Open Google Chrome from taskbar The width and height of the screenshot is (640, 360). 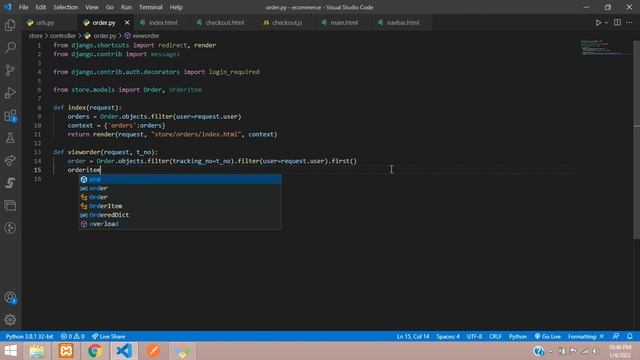(x=95, y=351)
